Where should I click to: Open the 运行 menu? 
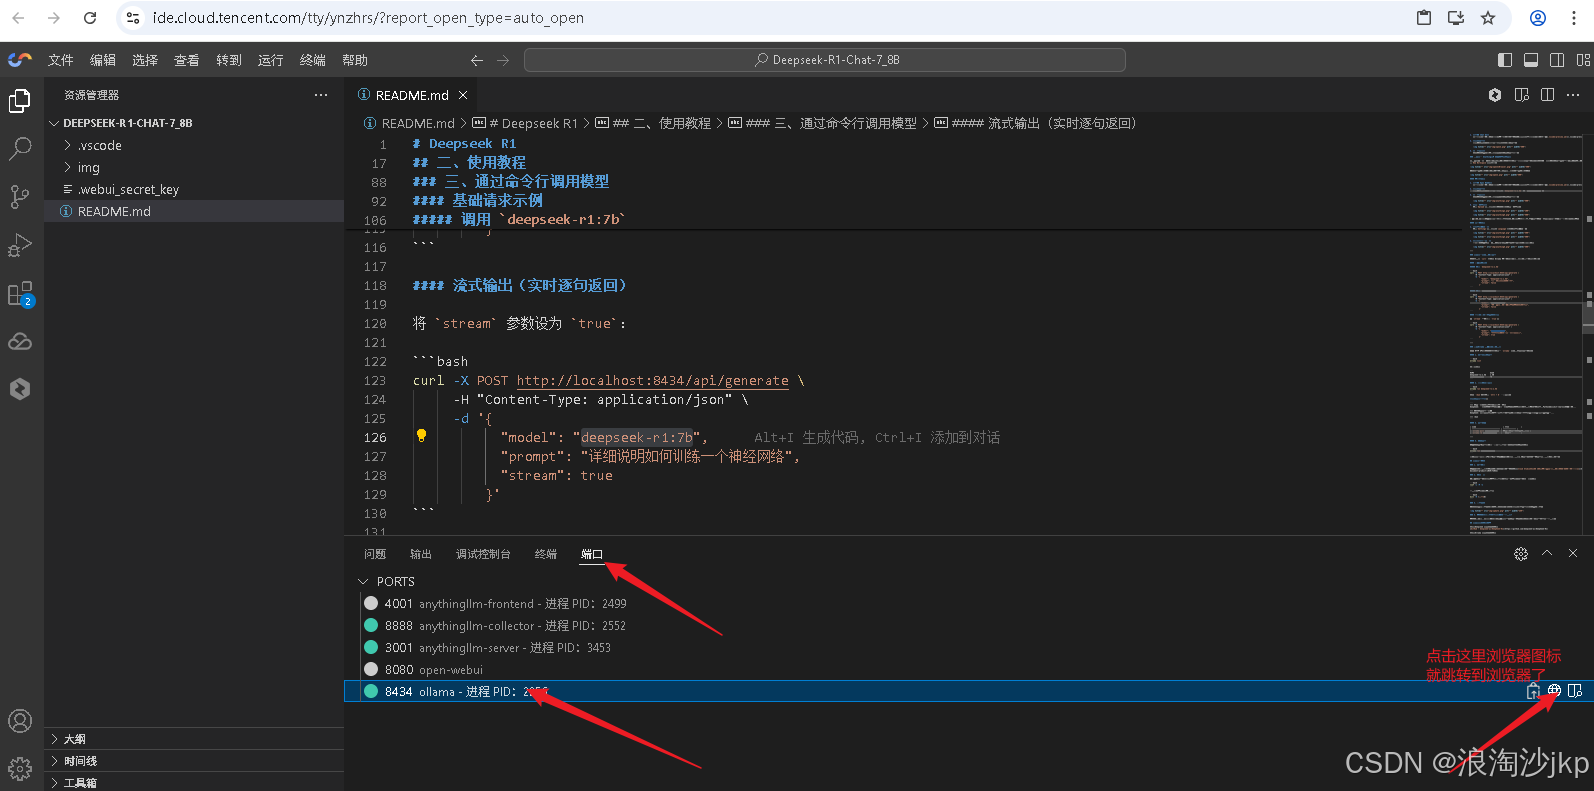click(271, 60)
